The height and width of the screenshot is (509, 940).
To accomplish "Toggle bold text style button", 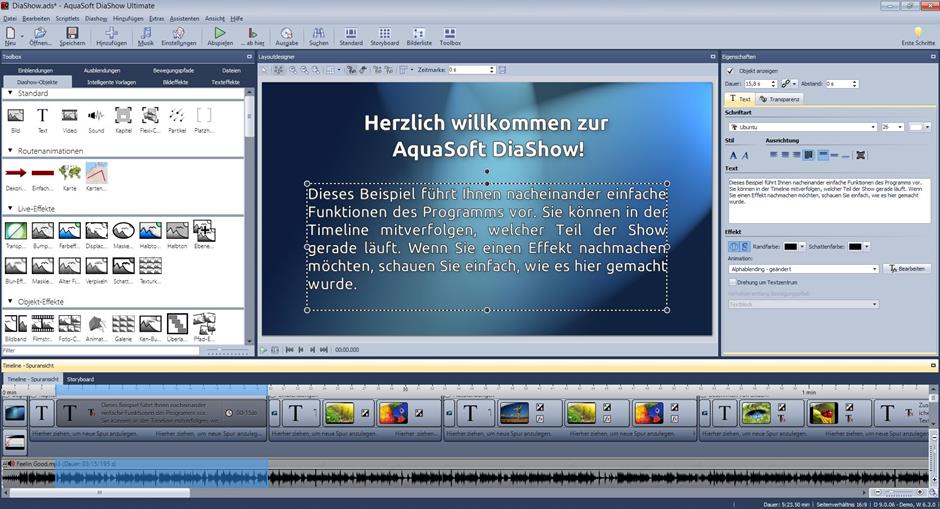I will point(733,155).
